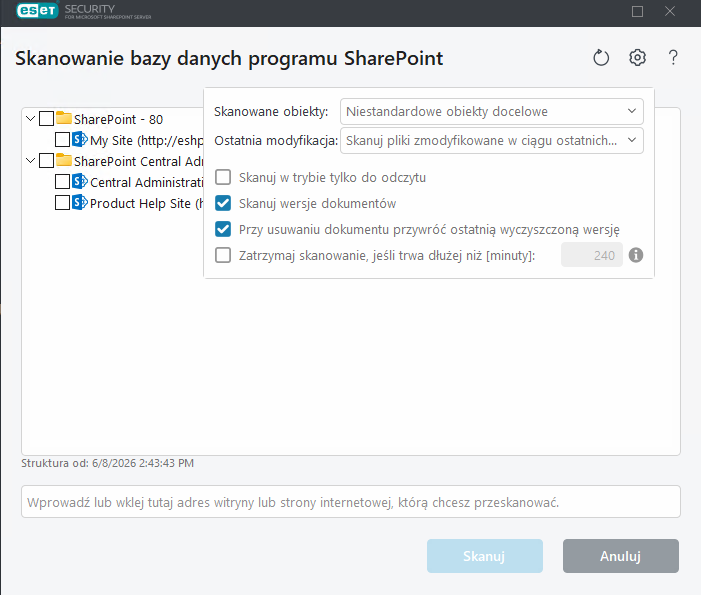Viewport: 701px width, 595px height.
Task: Check the SharePoint Central Administration folder checkbox
Action: pyautogui.click(x=46, y=160)
